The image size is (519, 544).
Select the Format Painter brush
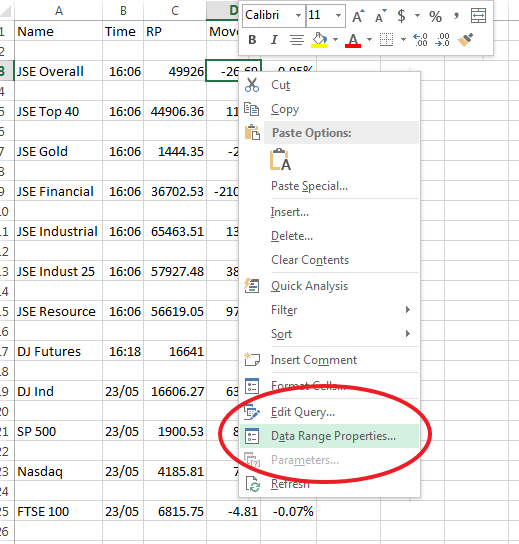[466, 40]
